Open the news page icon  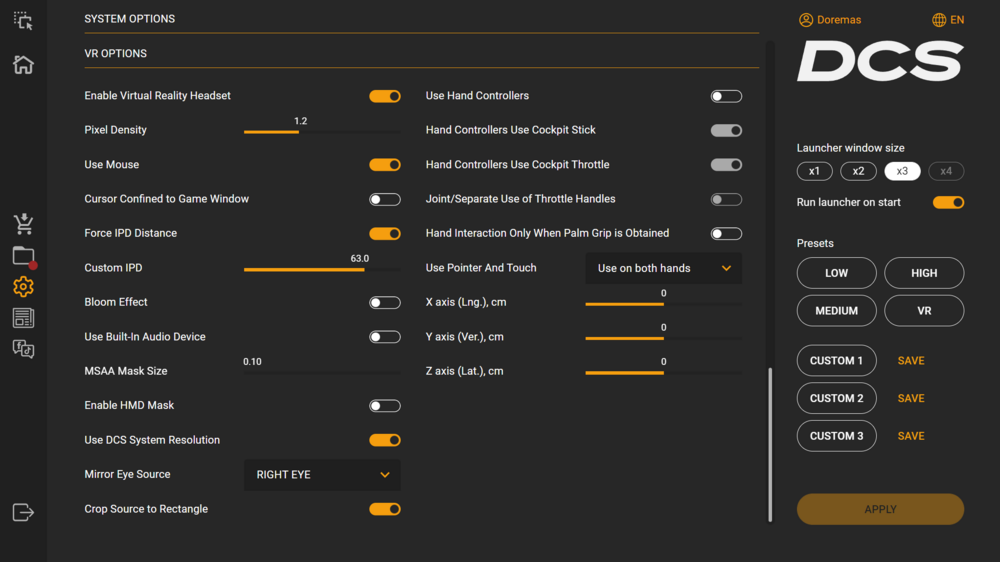coord(23,318)
